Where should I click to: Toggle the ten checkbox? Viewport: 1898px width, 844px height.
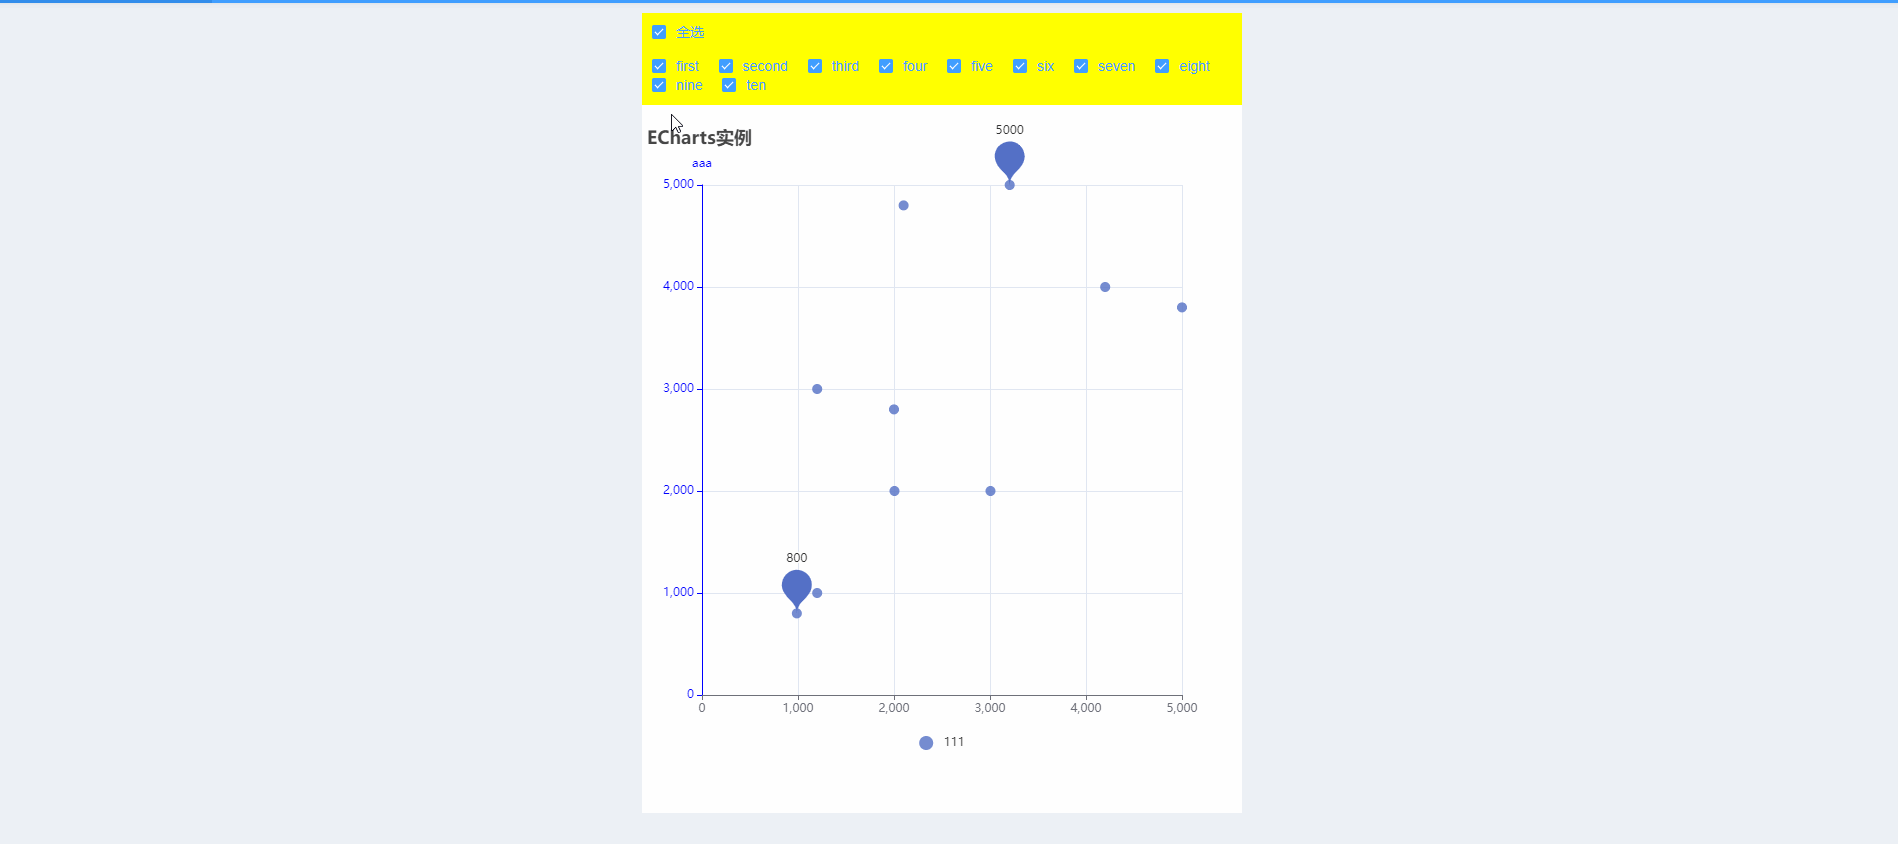click(729, 85)
